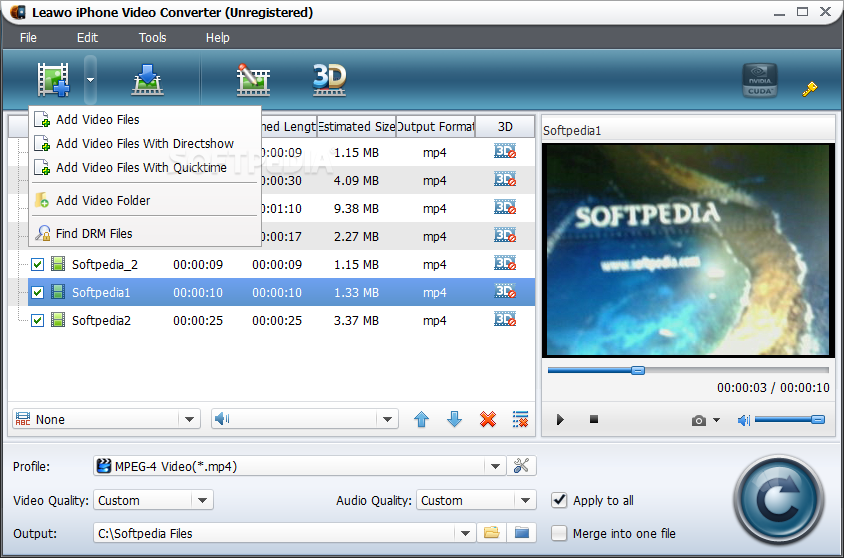844x558 pixels.
Task: Take a snapshot with camera icon
Action: [699, 420]
